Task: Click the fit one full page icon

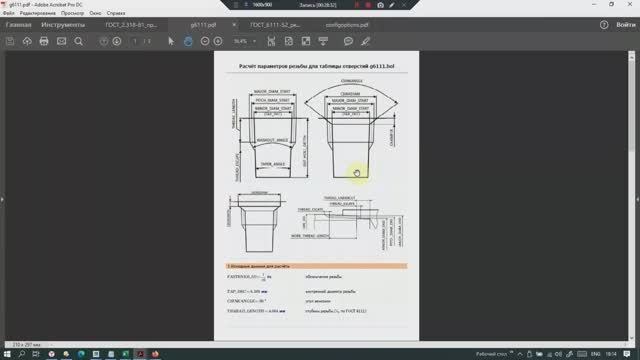Action: (289, 41)
